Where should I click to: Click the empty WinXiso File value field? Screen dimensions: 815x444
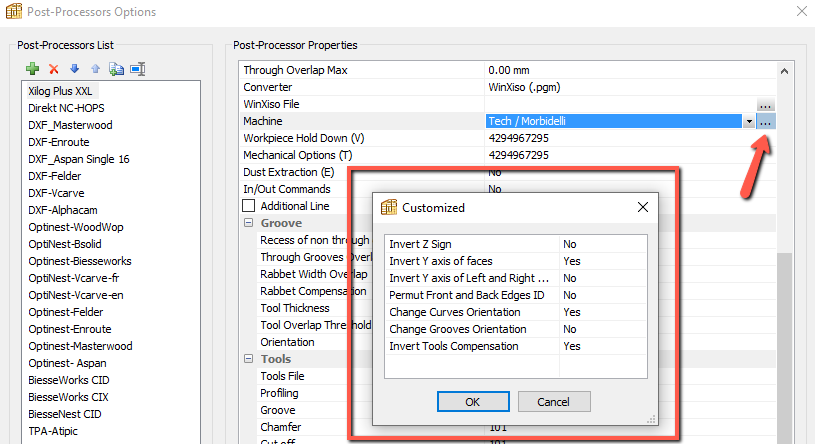tap(621, 104)
